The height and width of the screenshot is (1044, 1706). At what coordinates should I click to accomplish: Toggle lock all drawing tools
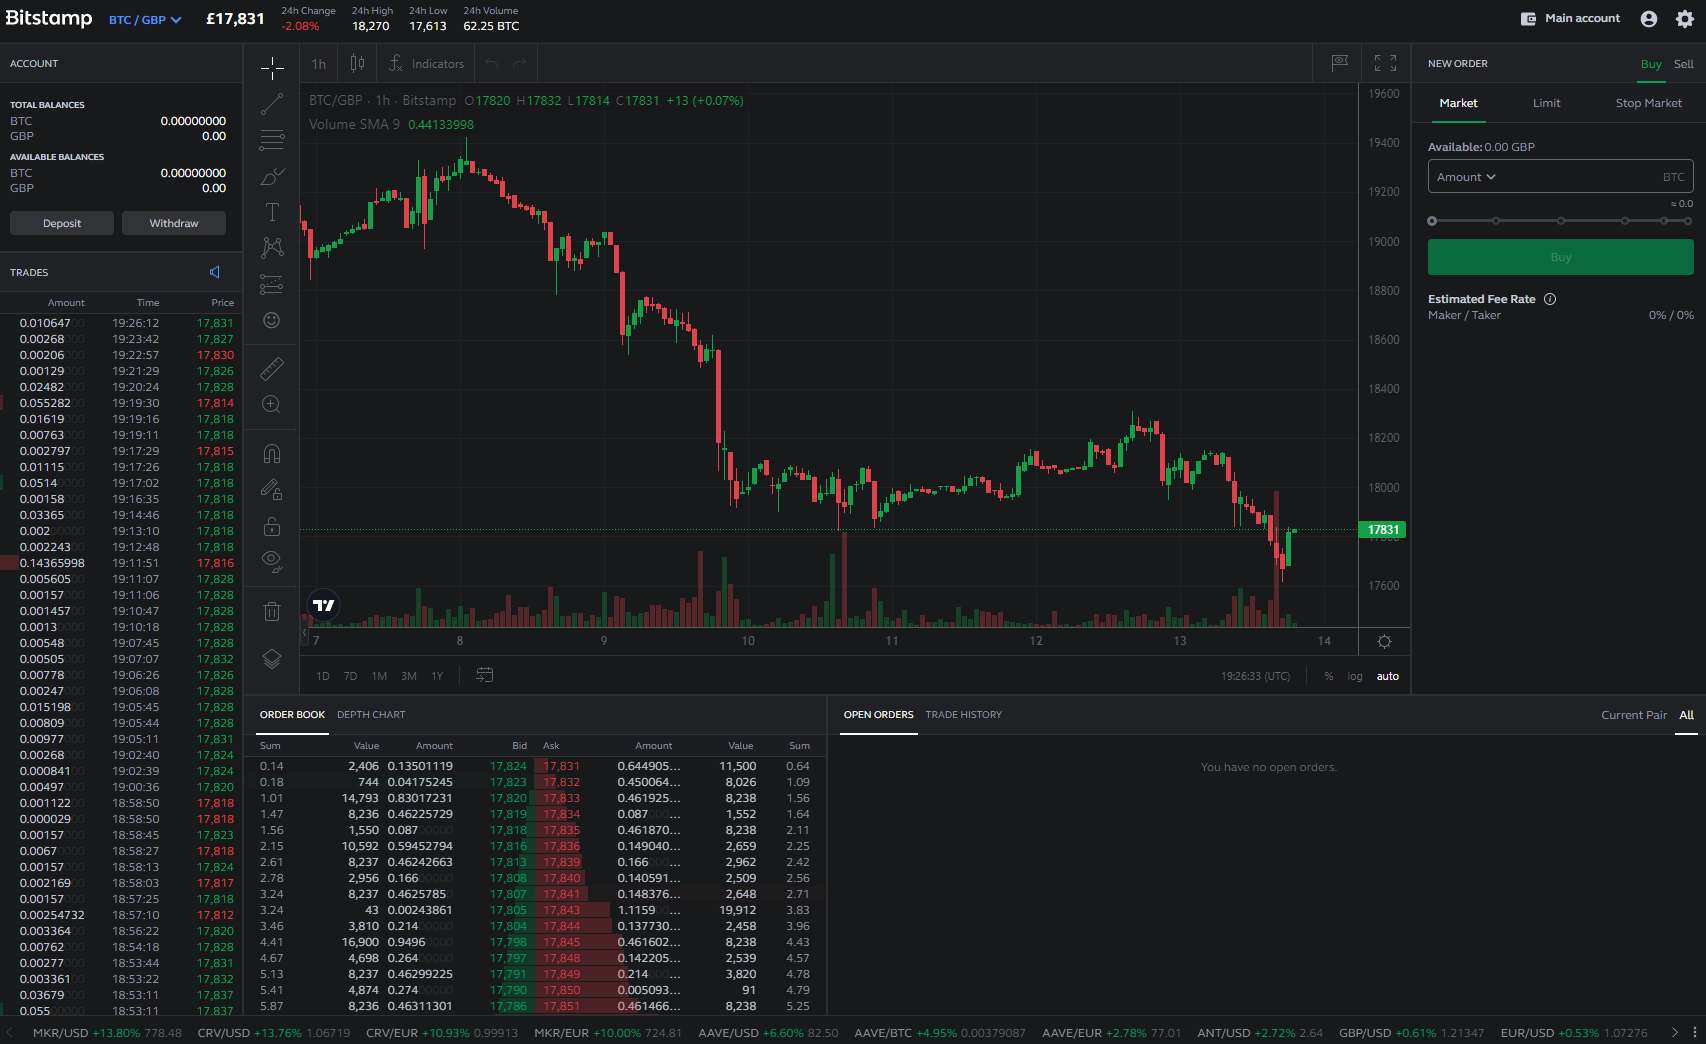pos(272,526)
